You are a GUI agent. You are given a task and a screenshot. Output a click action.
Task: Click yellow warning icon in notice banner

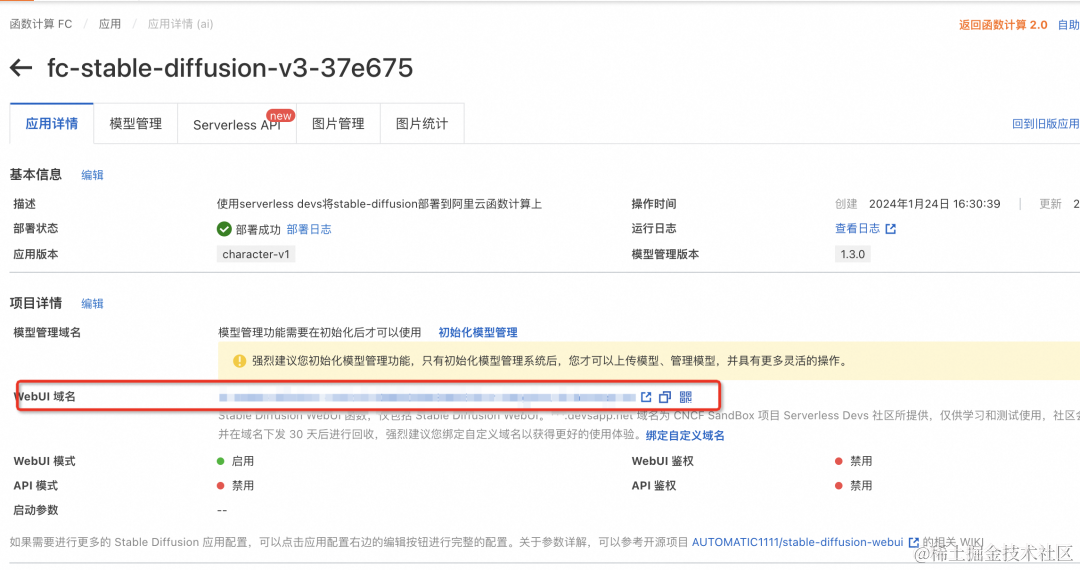coord(239,361)
